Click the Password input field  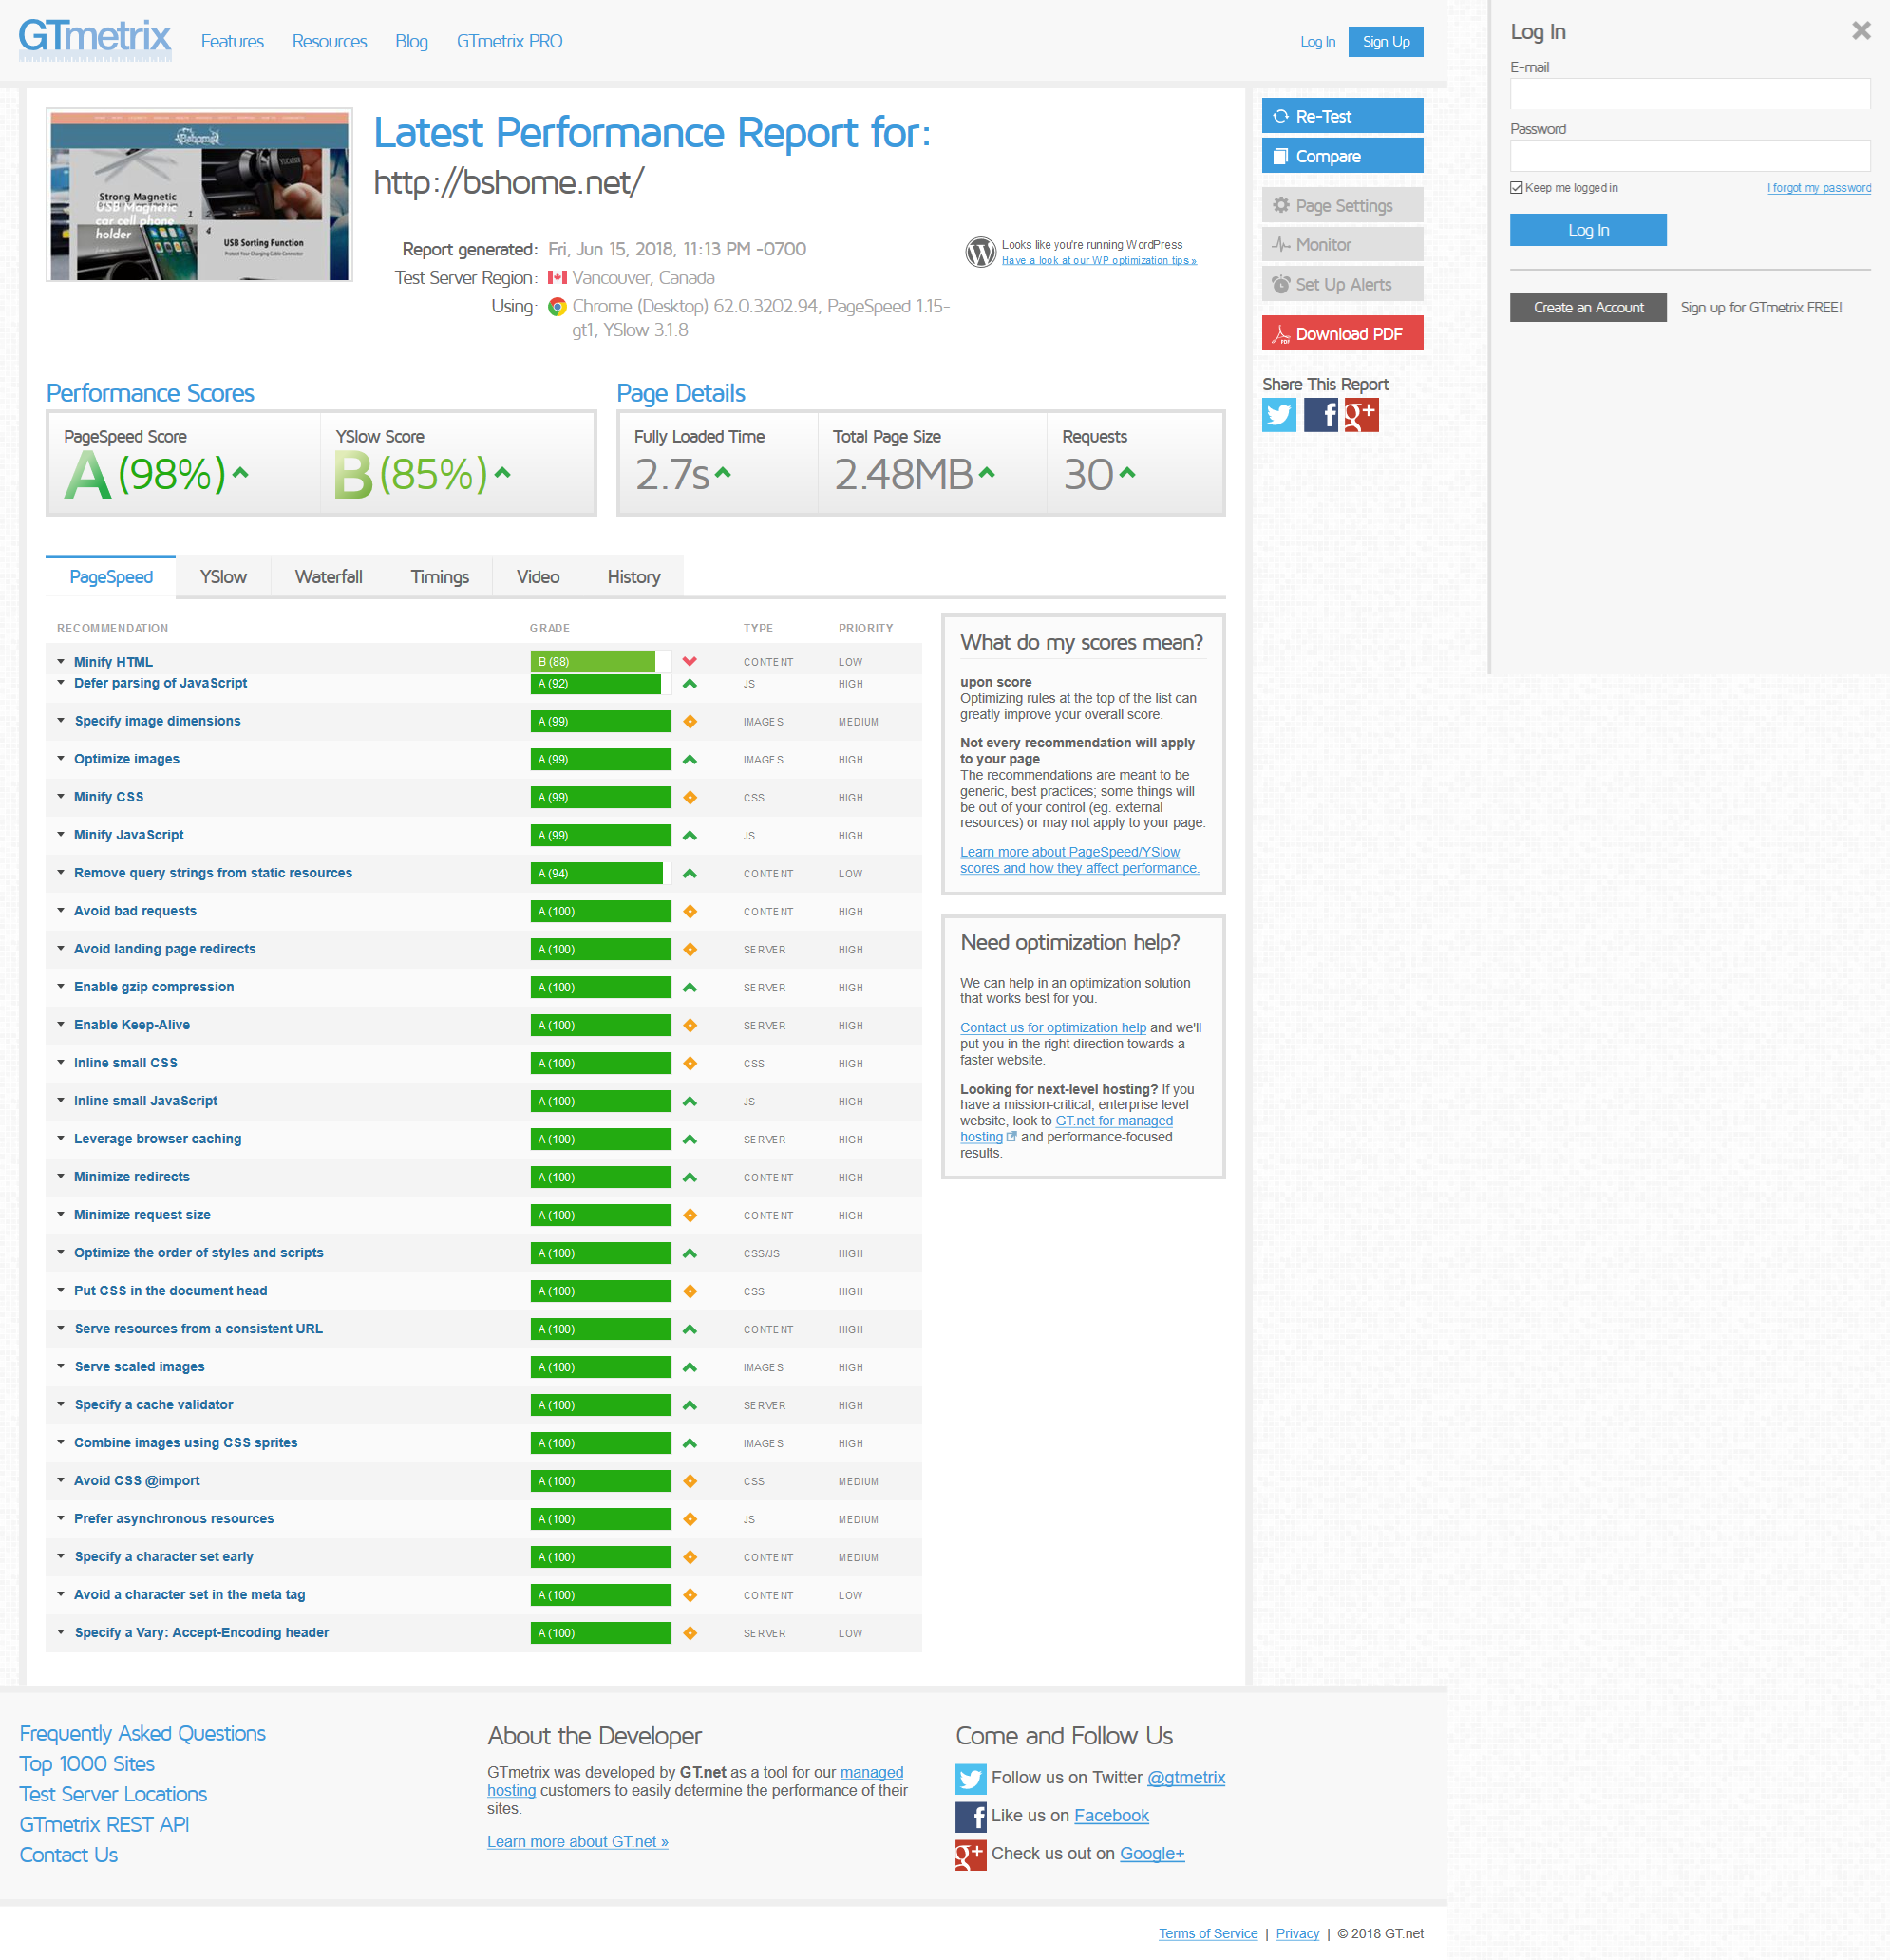[1690, 156]
